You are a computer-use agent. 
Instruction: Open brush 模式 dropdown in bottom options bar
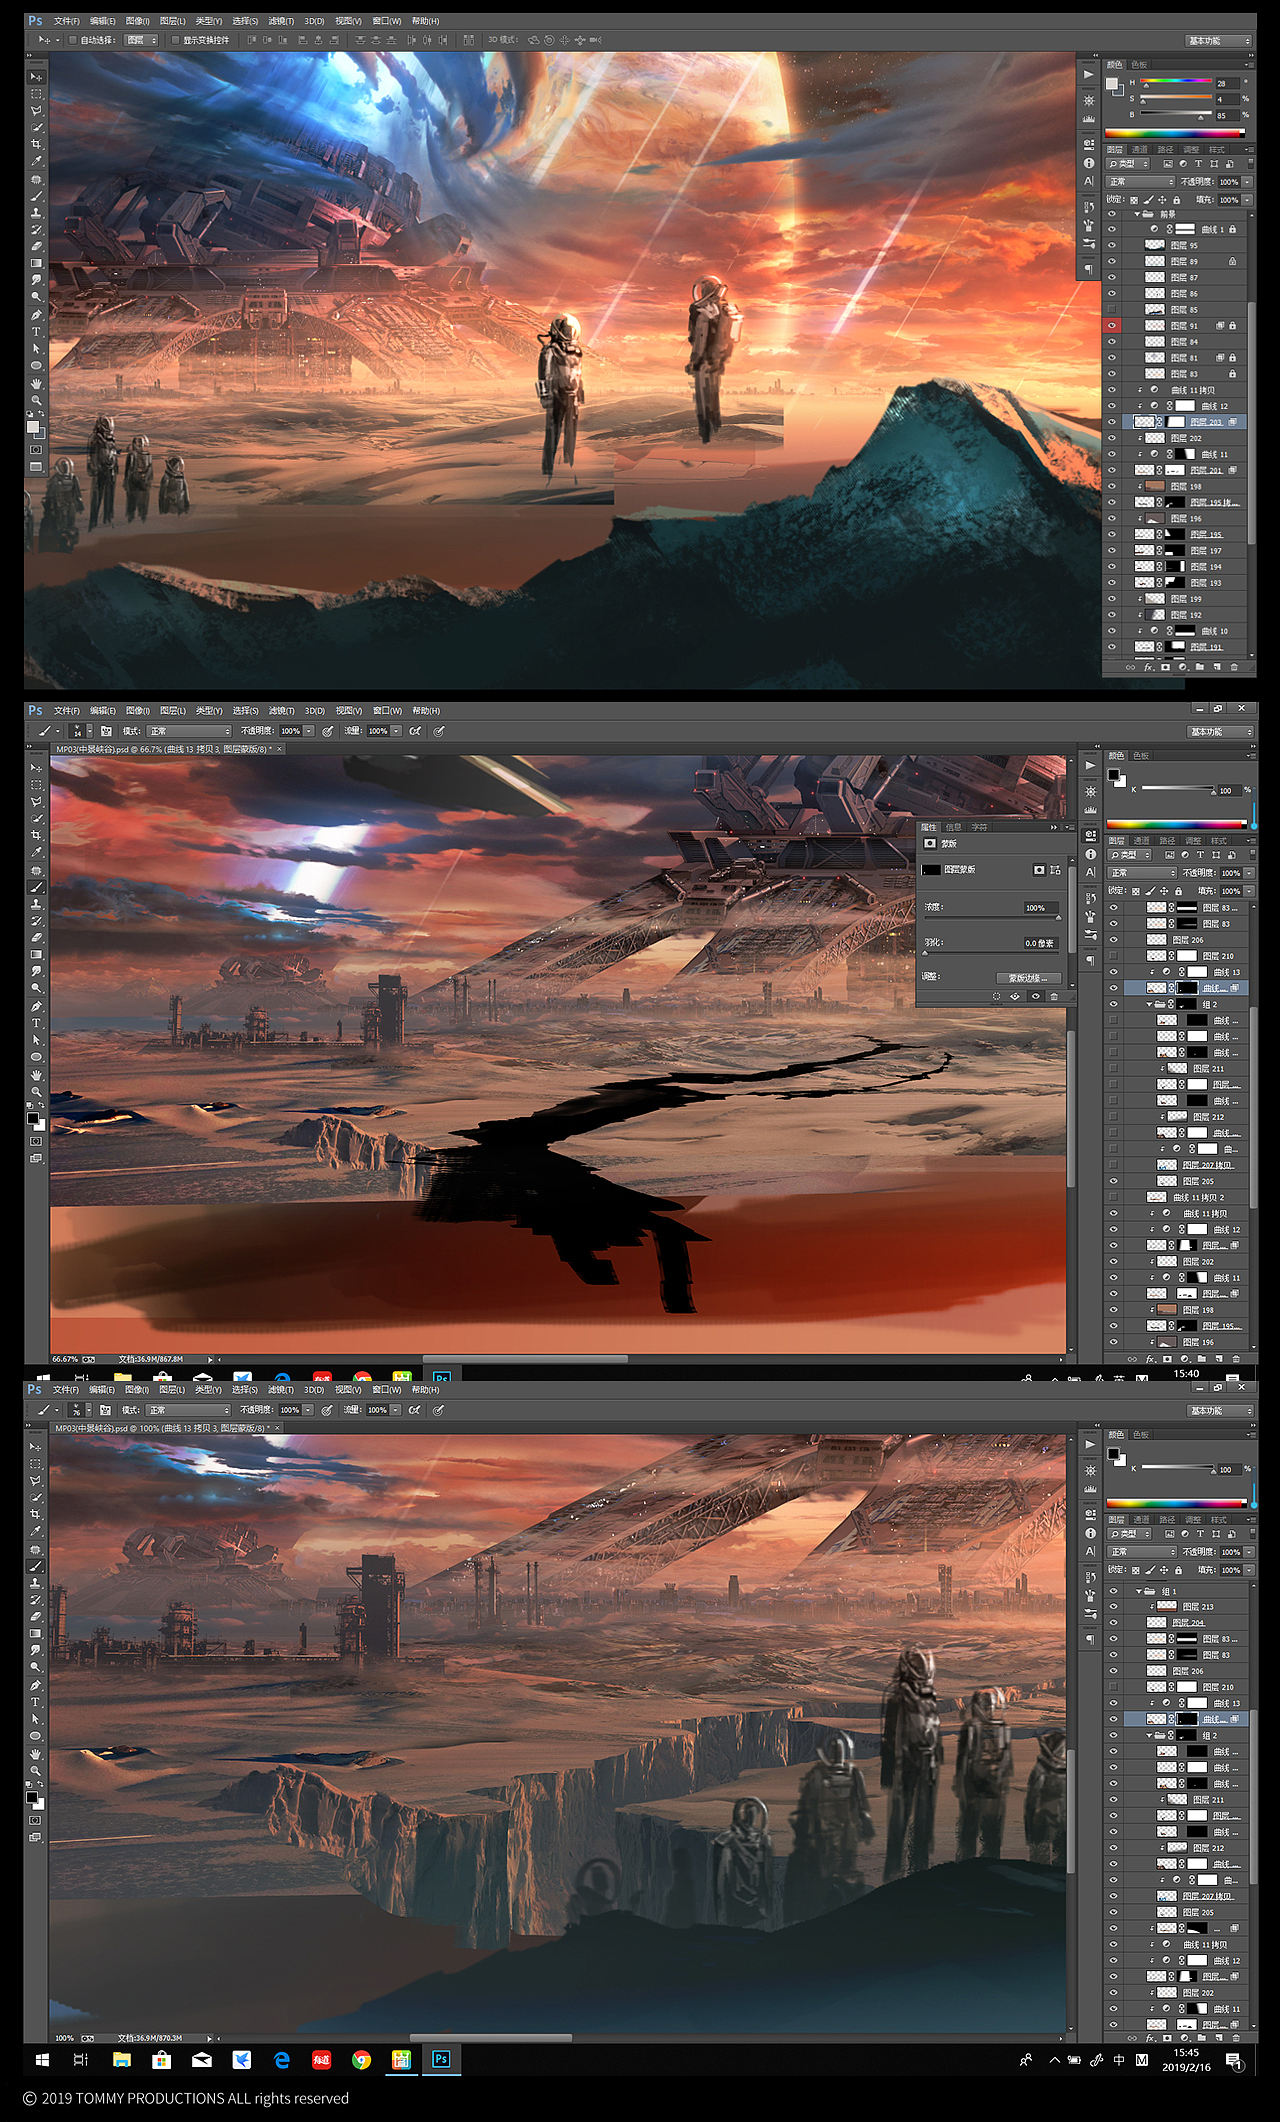tap(188, 1410)
